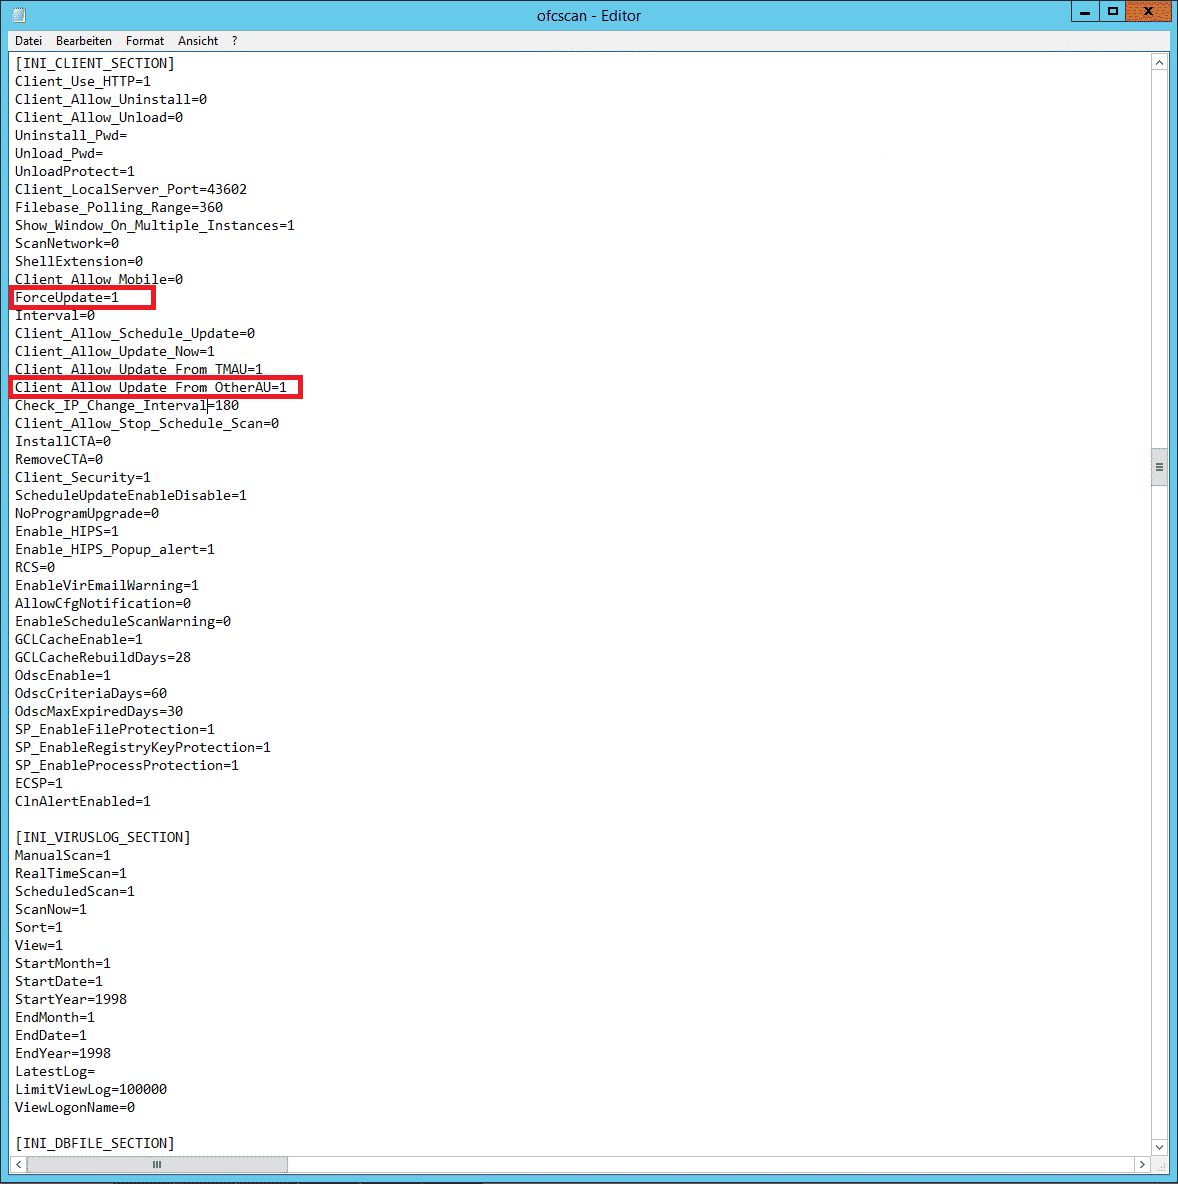Click the Client_Allow_Update_From_OtherAU=1 line
Viewport: 1178px width, 1184px height.
tap(150, 387)
